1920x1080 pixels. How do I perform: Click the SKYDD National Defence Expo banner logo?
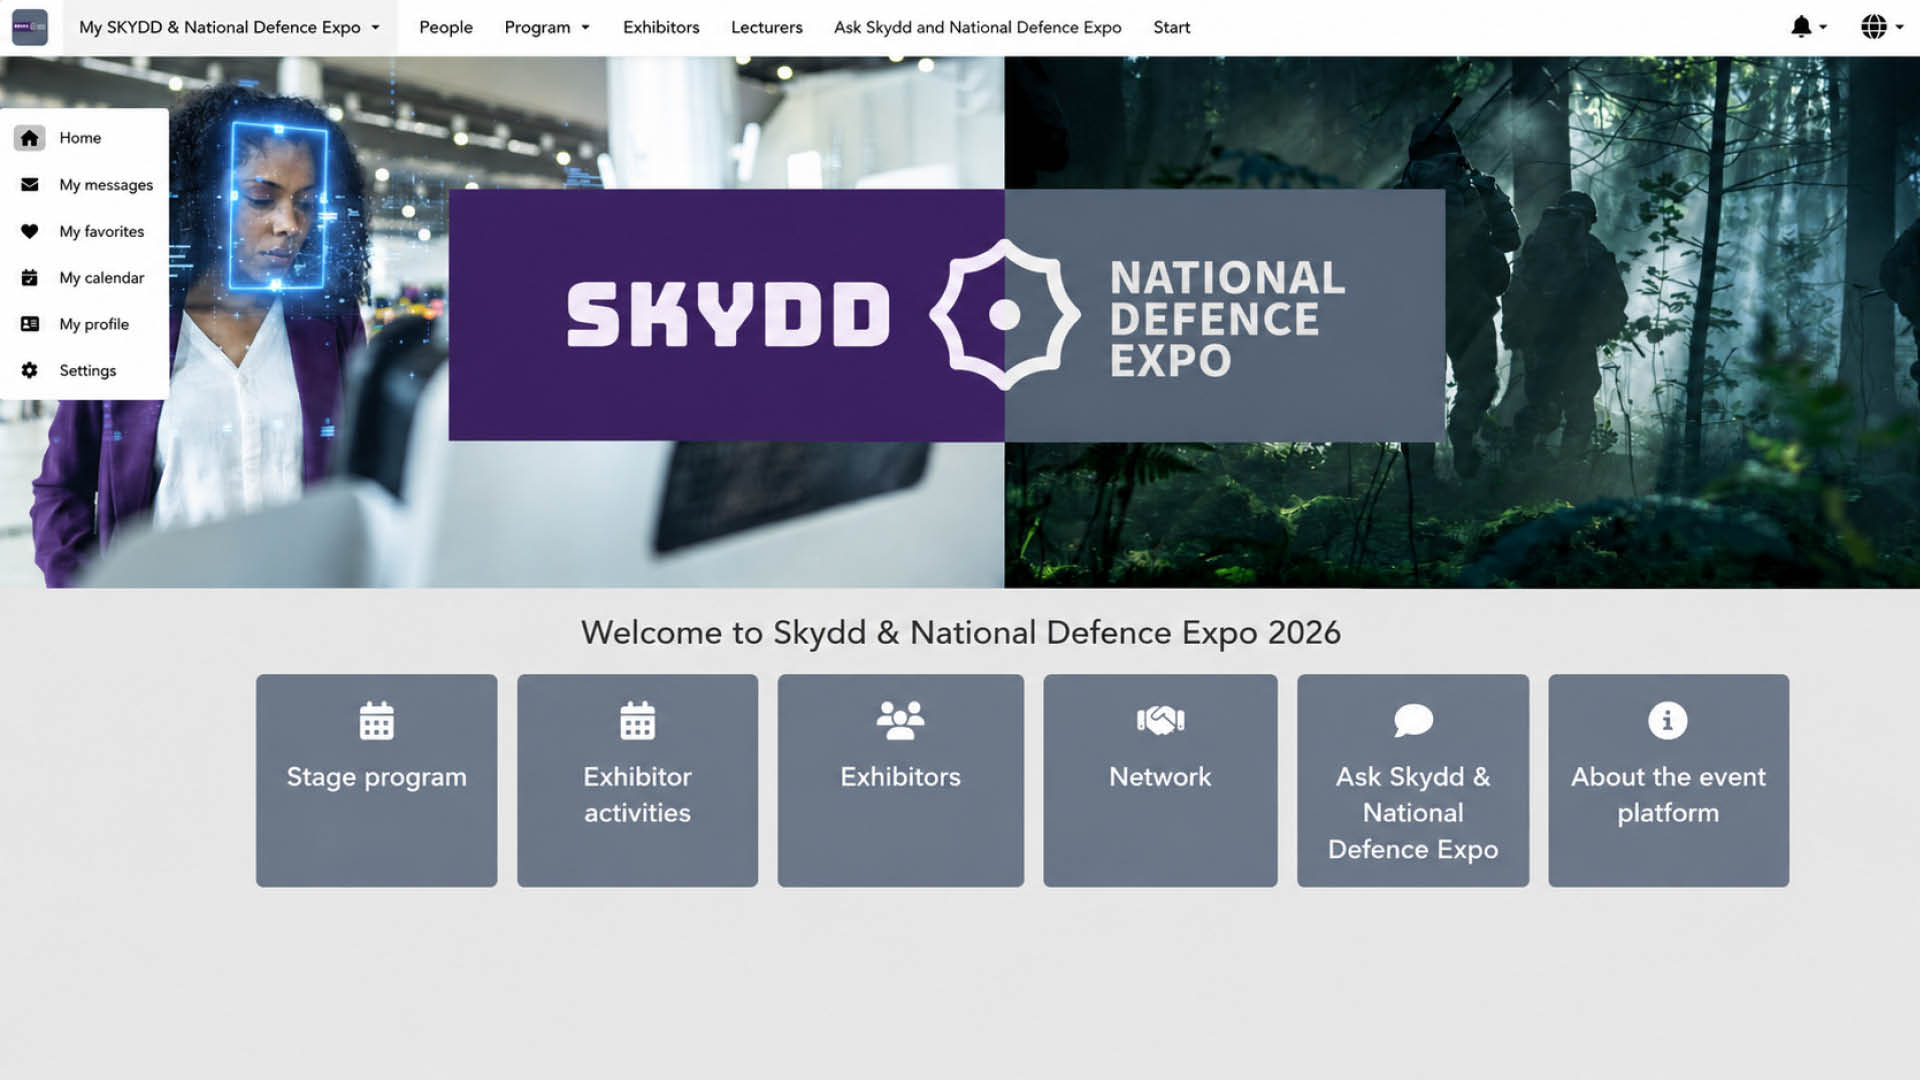tap(946, 315)
